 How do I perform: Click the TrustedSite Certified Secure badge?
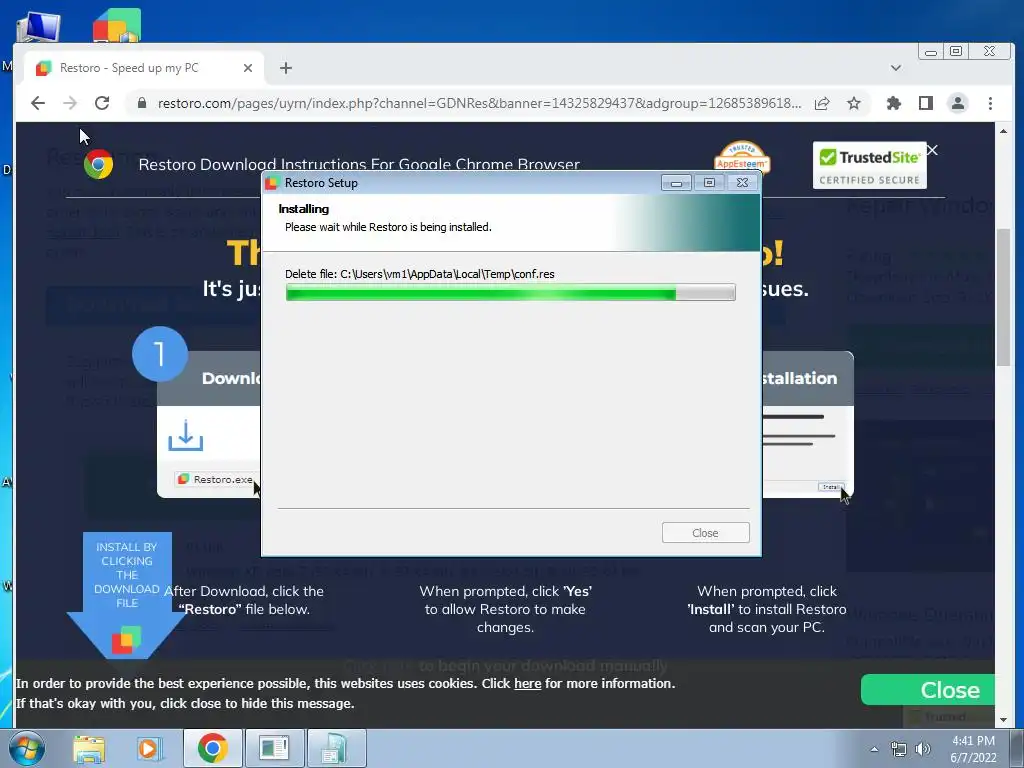[869, 165]
